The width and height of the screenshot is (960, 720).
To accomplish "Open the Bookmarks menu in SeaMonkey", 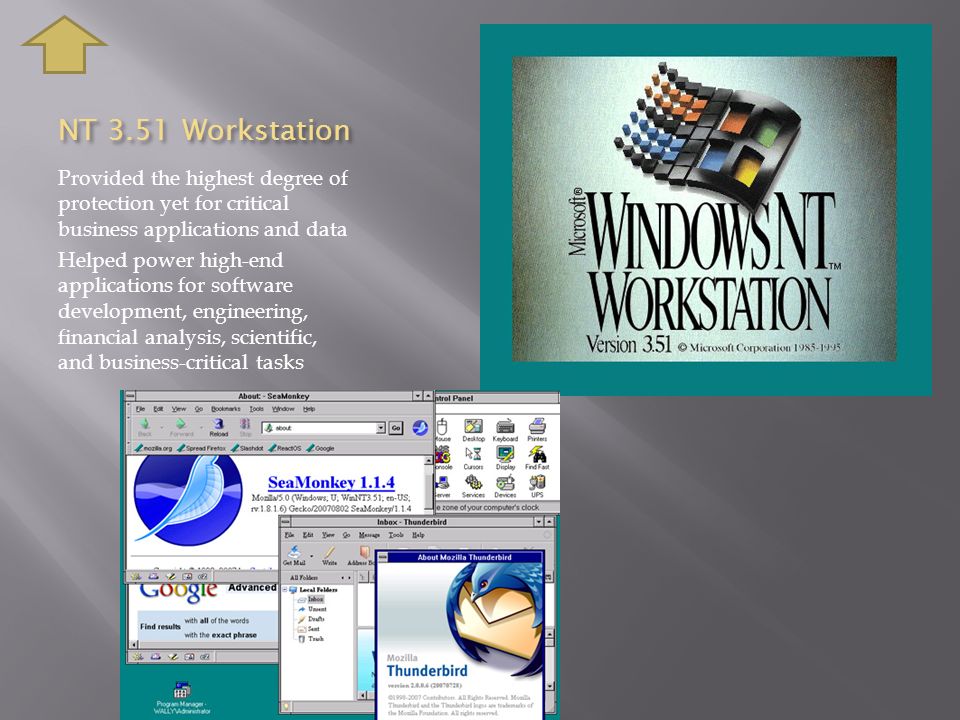I will [x=225, y=409].
